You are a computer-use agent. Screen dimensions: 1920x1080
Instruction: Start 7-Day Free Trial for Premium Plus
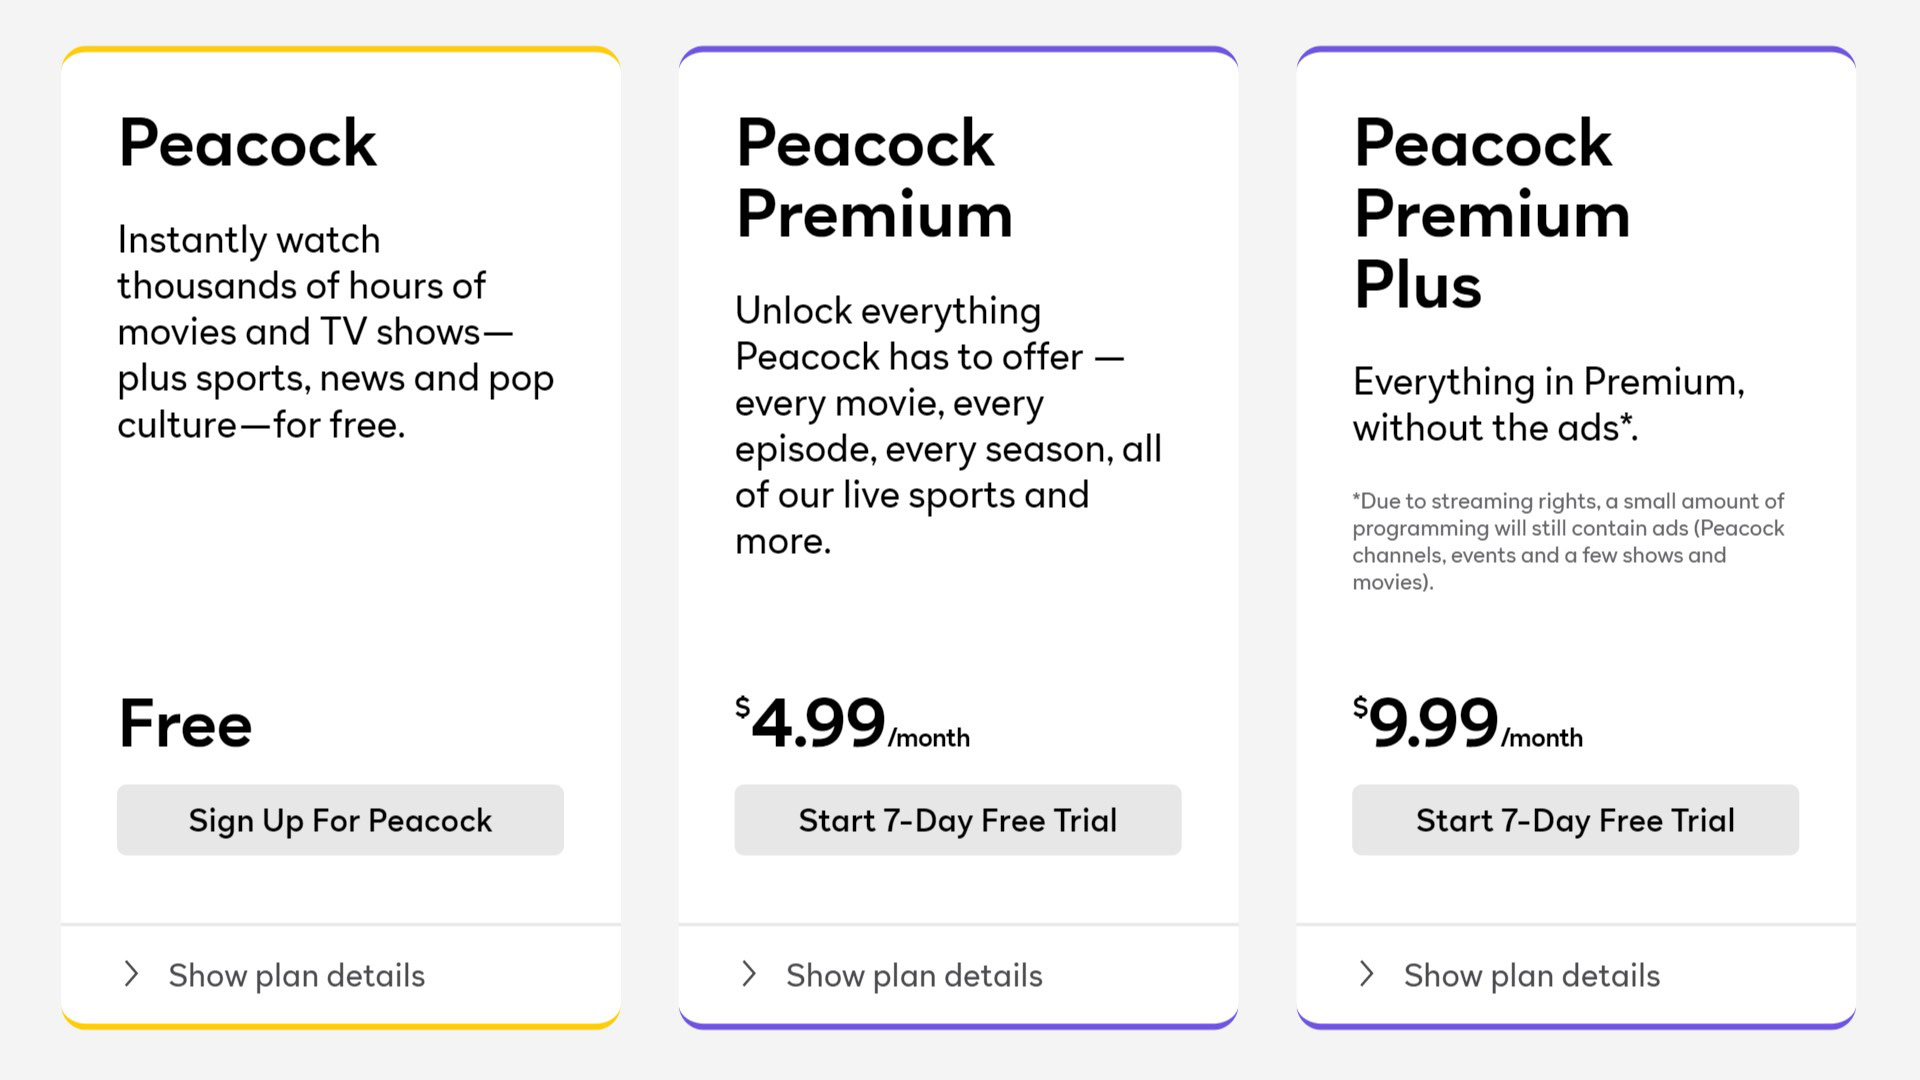[1575, 820]
